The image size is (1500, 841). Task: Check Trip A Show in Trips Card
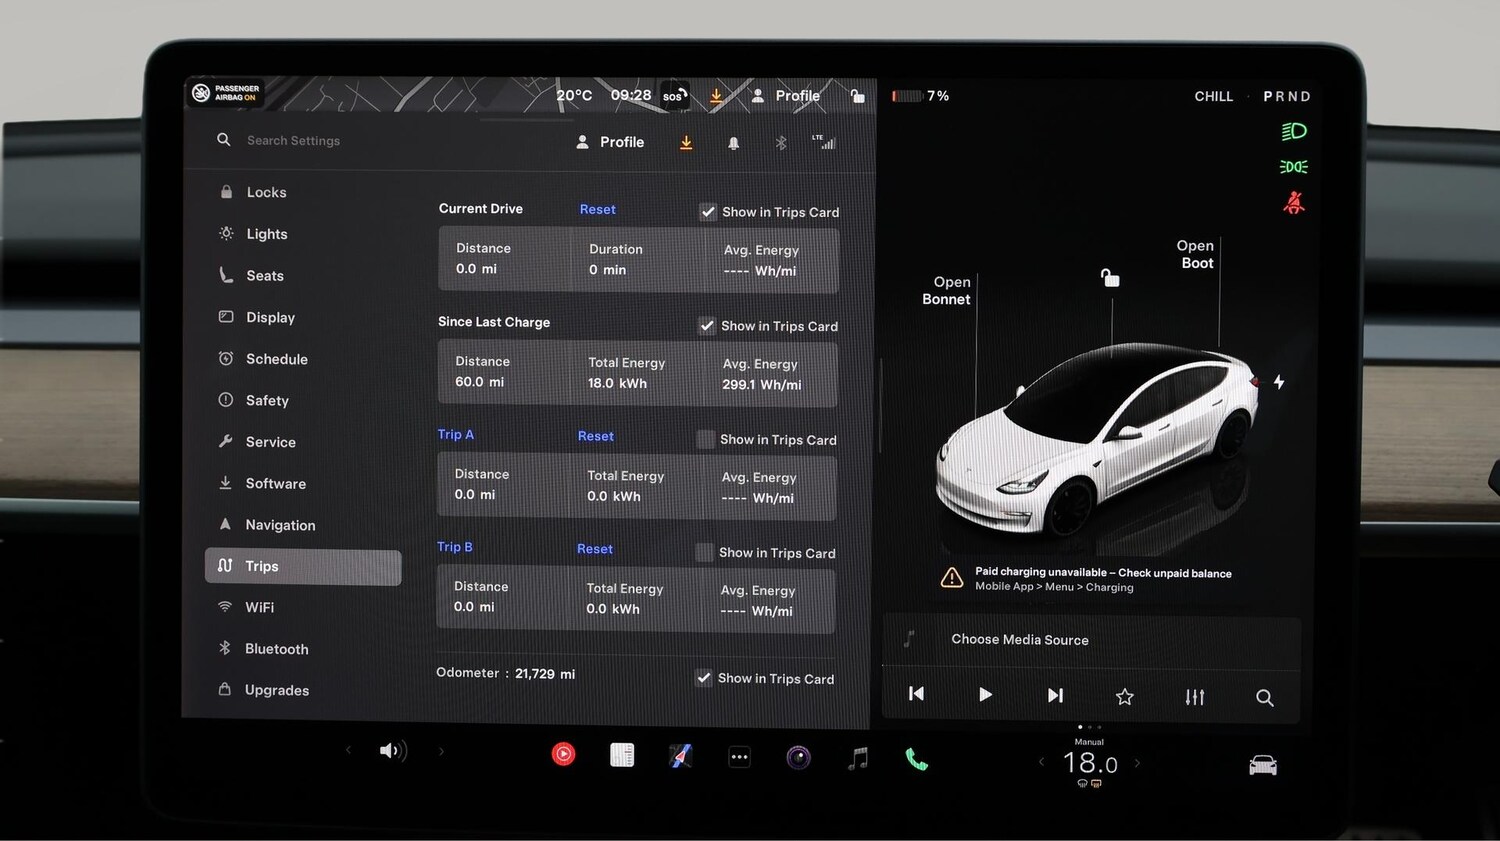pos(706,439)
